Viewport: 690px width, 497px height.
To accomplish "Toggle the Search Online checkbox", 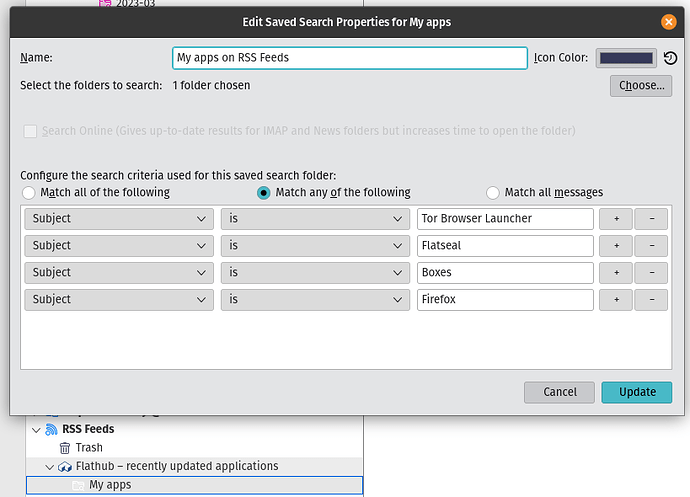I will click(30, 131).
